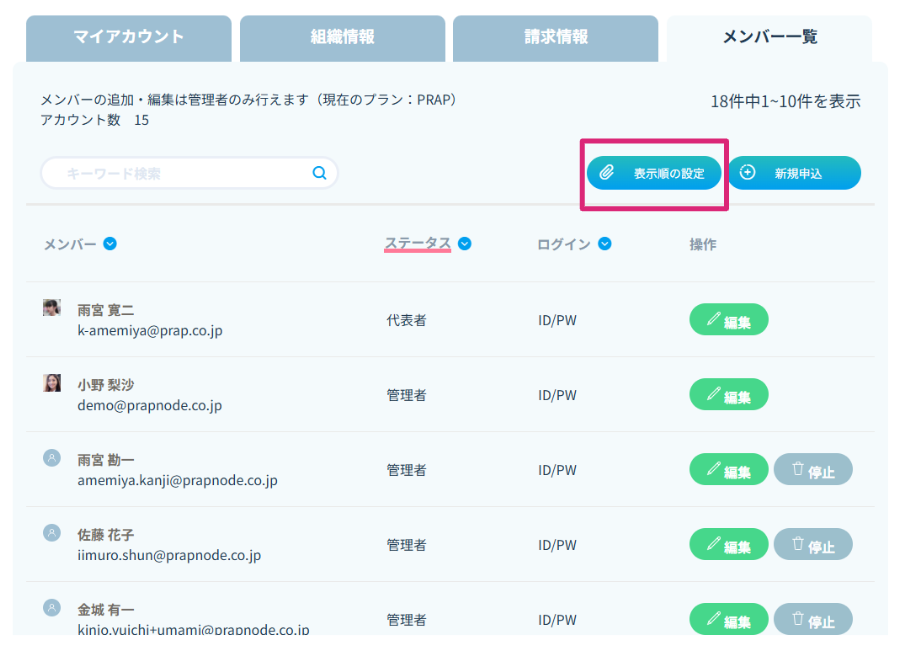Suspend 雨宮 勘一 using the 停止 button
This screenshot has width=904, height=649.
813,470
